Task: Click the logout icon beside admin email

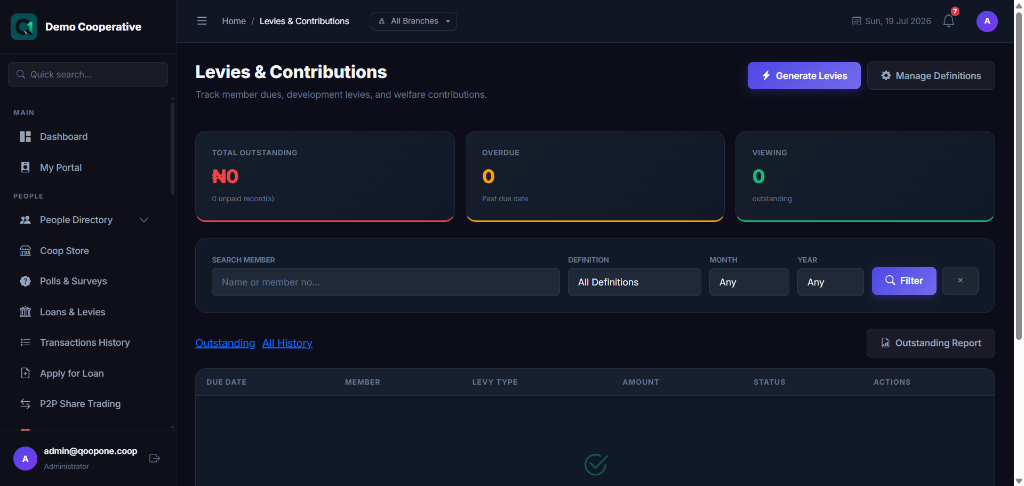Action: pyautogui.click(x=155, y=459)
